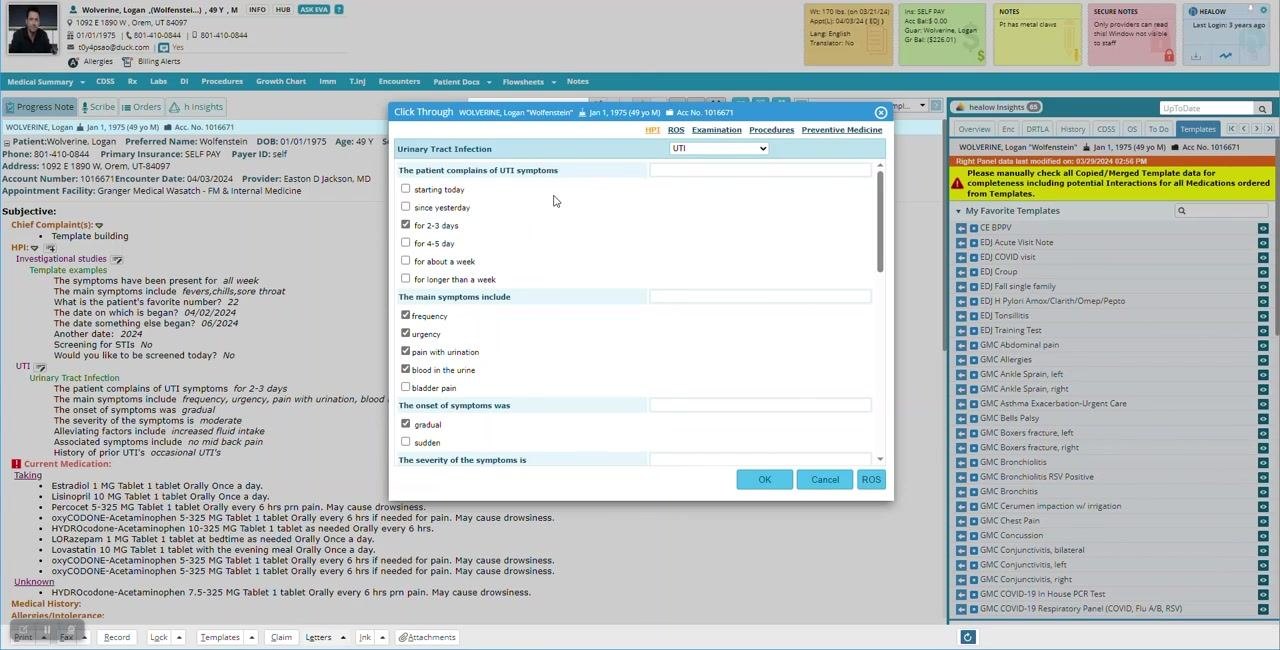Click the patient photo thumbnail
This screenshot has width=1280, height=650.
32,28
